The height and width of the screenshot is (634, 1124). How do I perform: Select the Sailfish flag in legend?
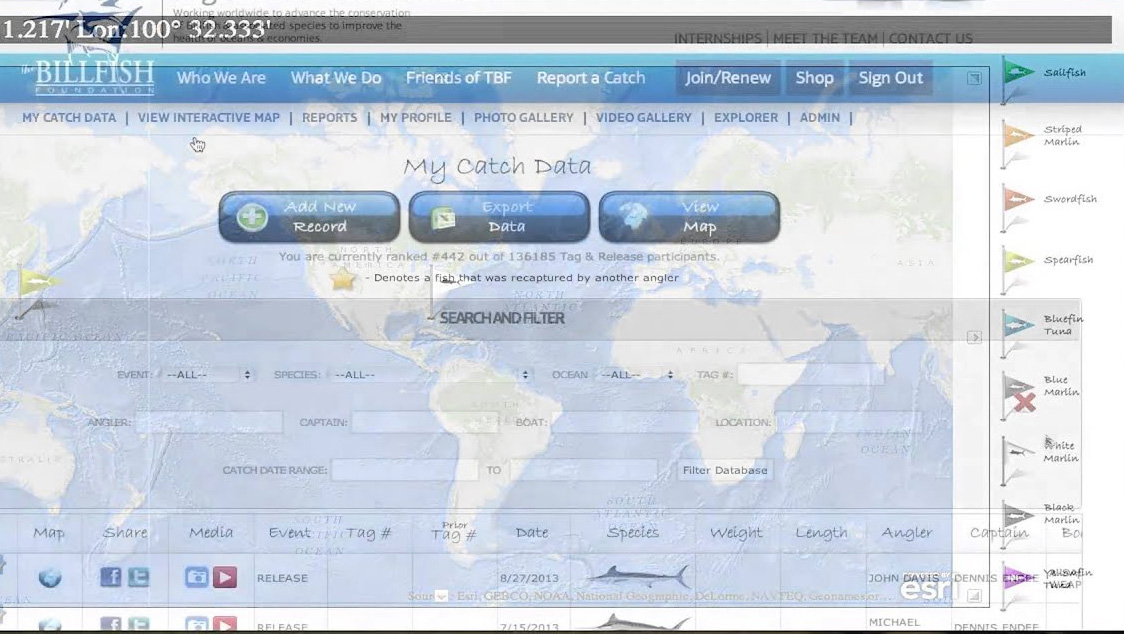coord(1018,73)
